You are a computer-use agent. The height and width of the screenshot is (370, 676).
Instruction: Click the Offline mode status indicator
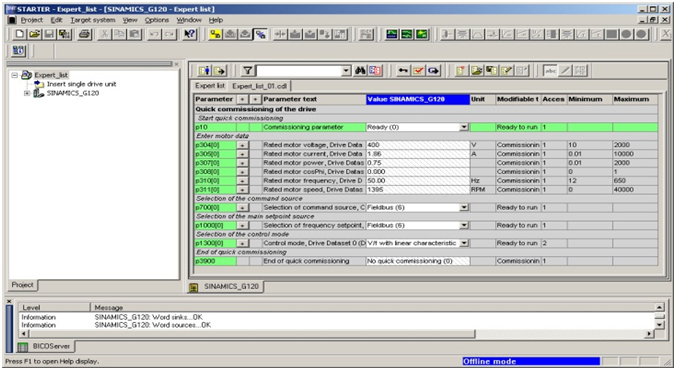(531, 361)
